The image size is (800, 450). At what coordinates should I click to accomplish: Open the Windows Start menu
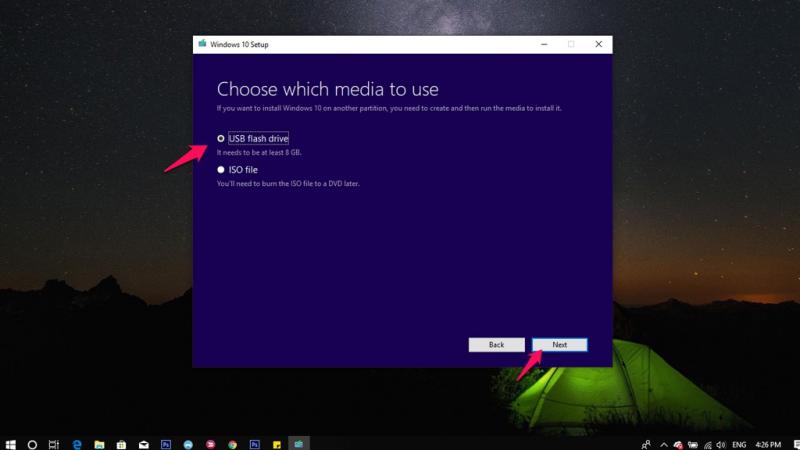coord(10,443)
